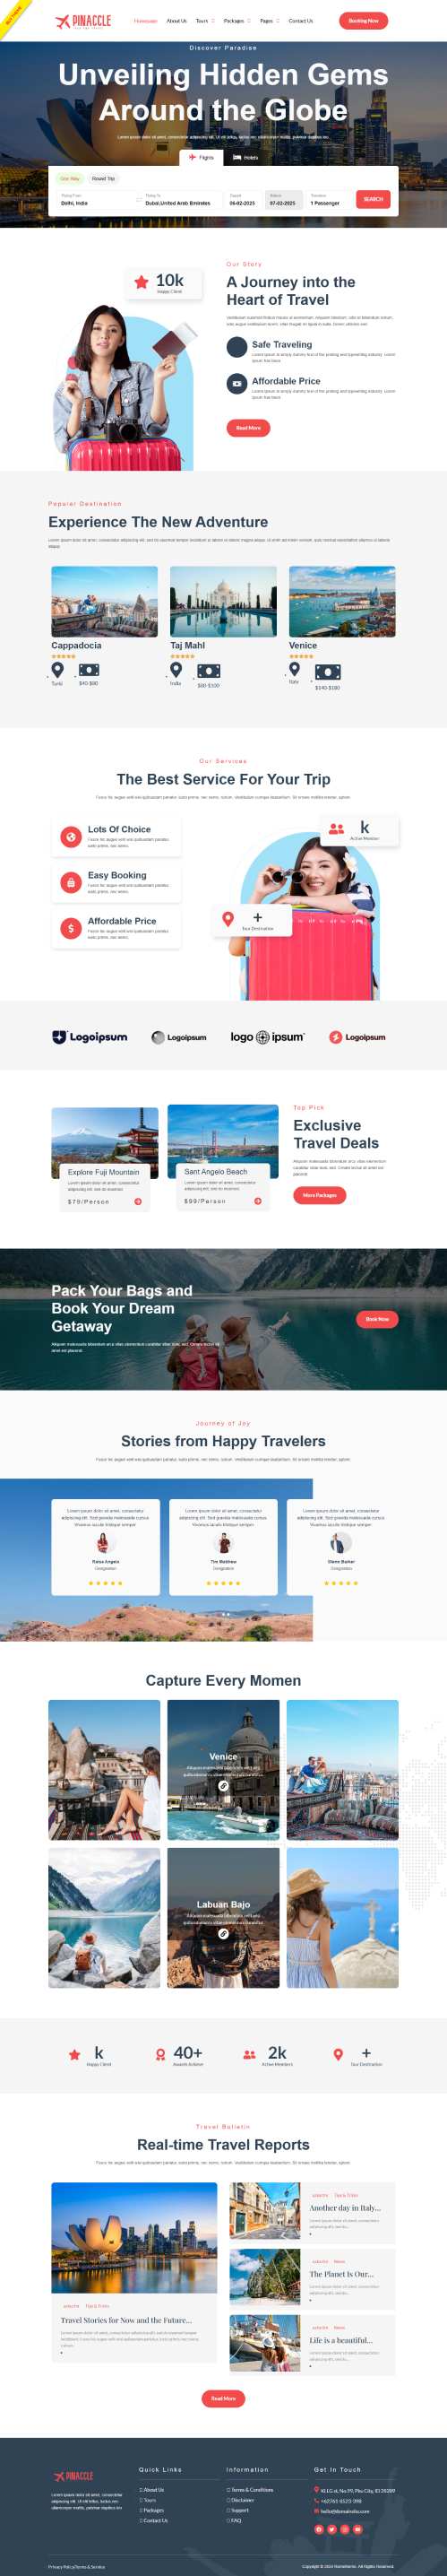Click the More Packages button
Image resolution: width=447 pixels, height=2576 pixels.
point(320,1195)
